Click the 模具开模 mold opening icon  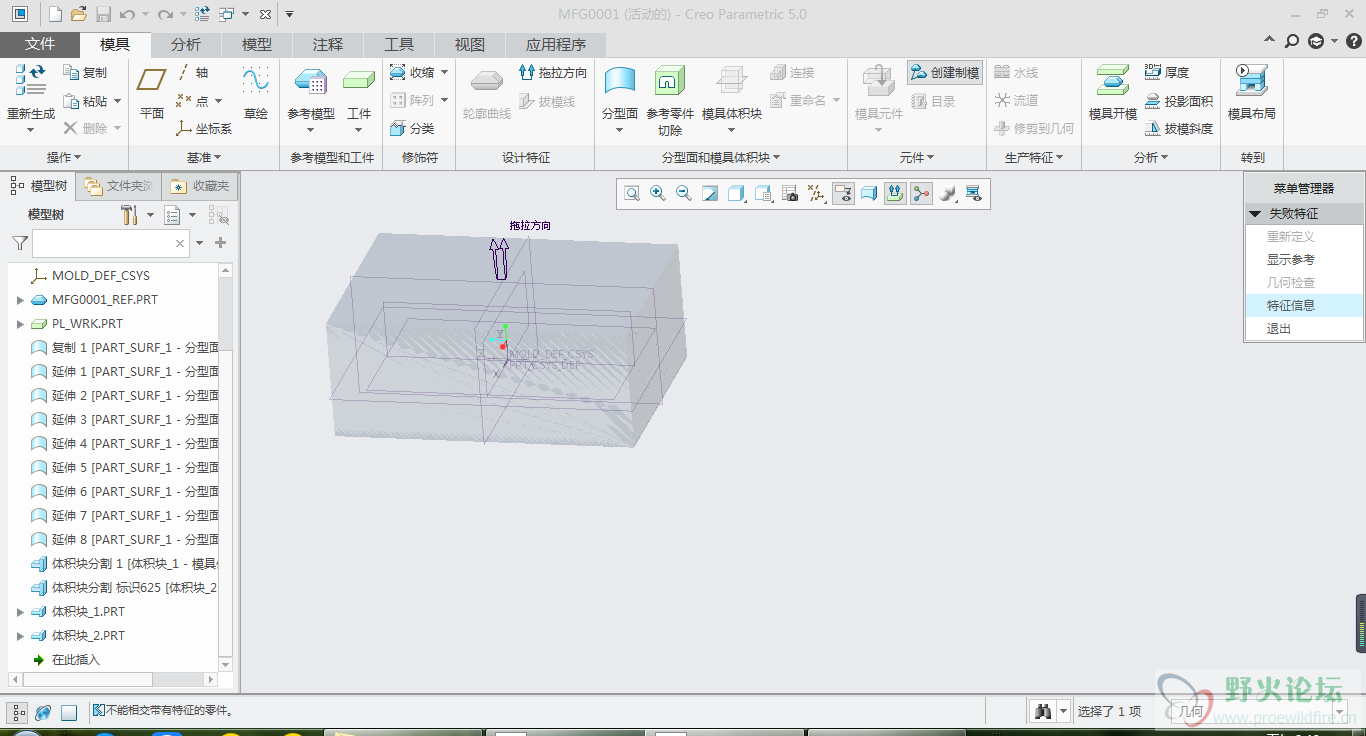1113,82
